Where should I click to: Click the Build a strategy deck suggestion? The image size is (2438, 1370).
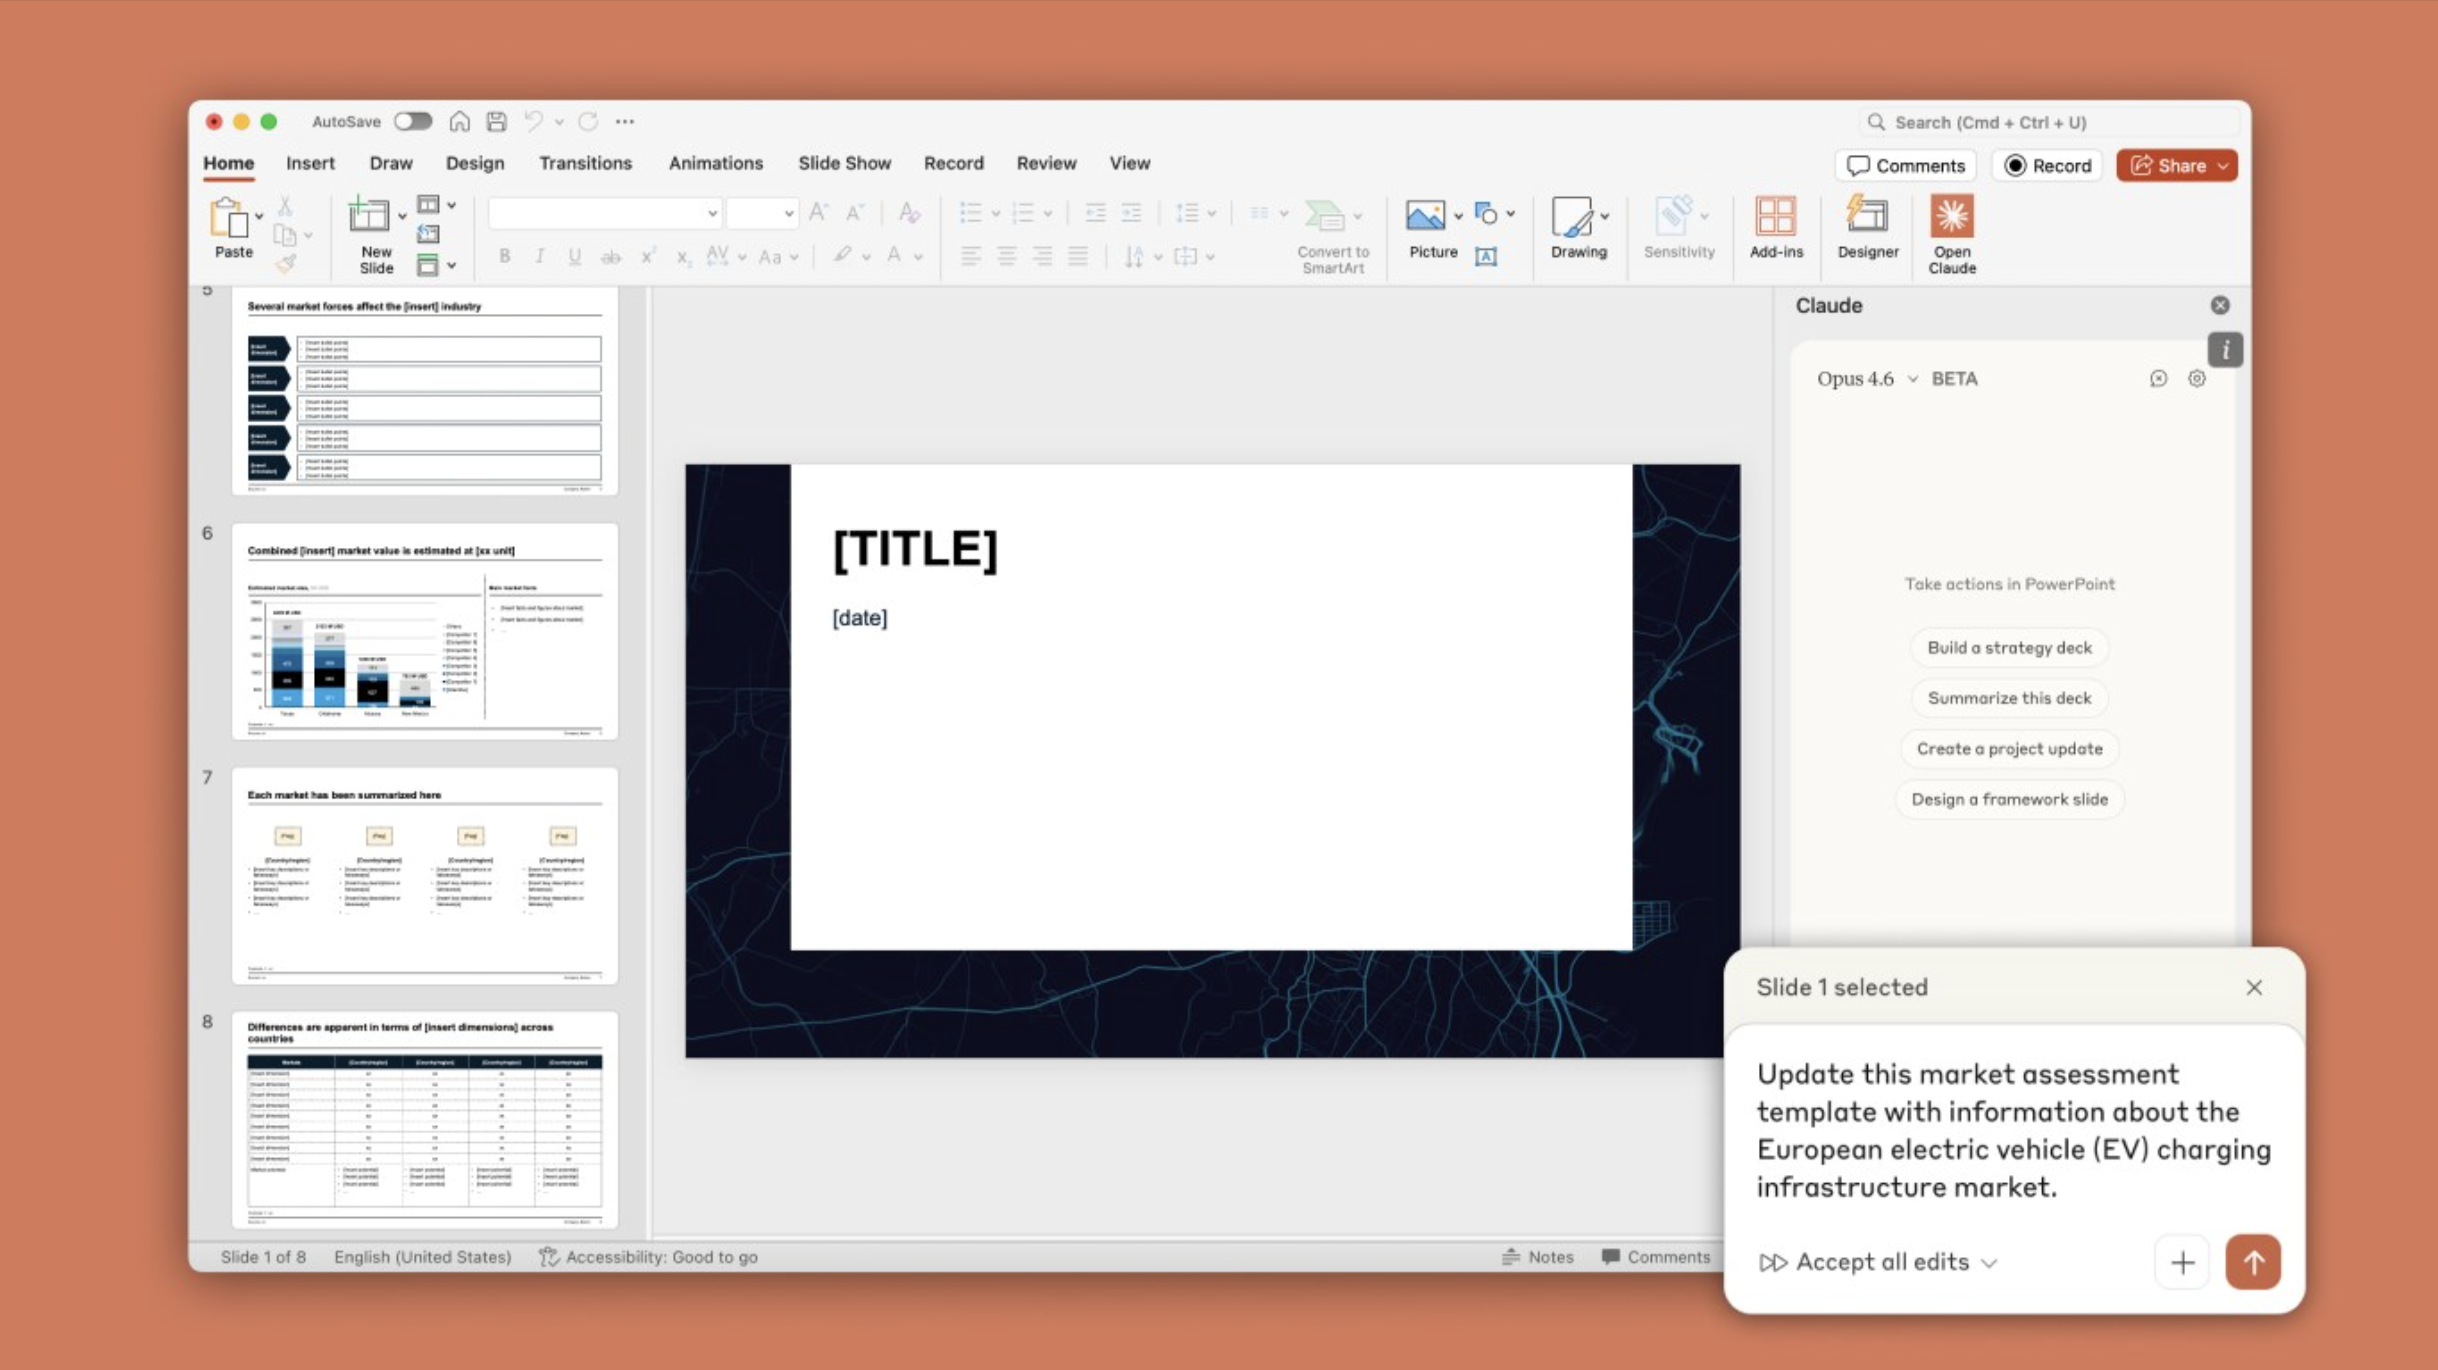(x=2008, y=647)
